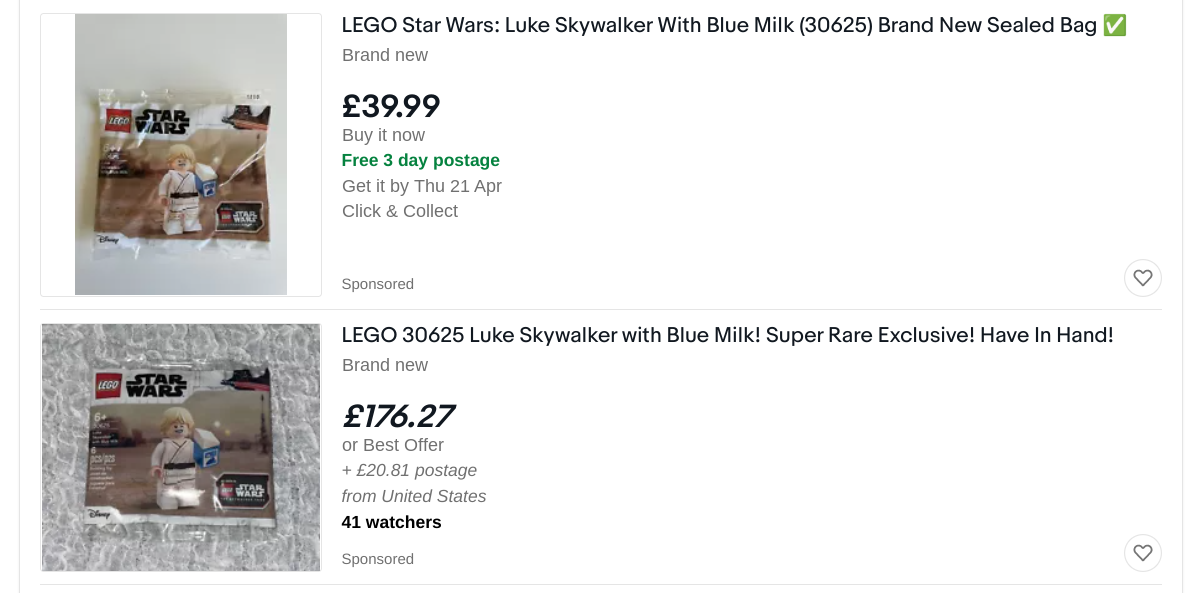1187x593 pixels.
Task: Add the £39.99 Luke Skywalker listing to watchlist
Action: click(1142, 278)
